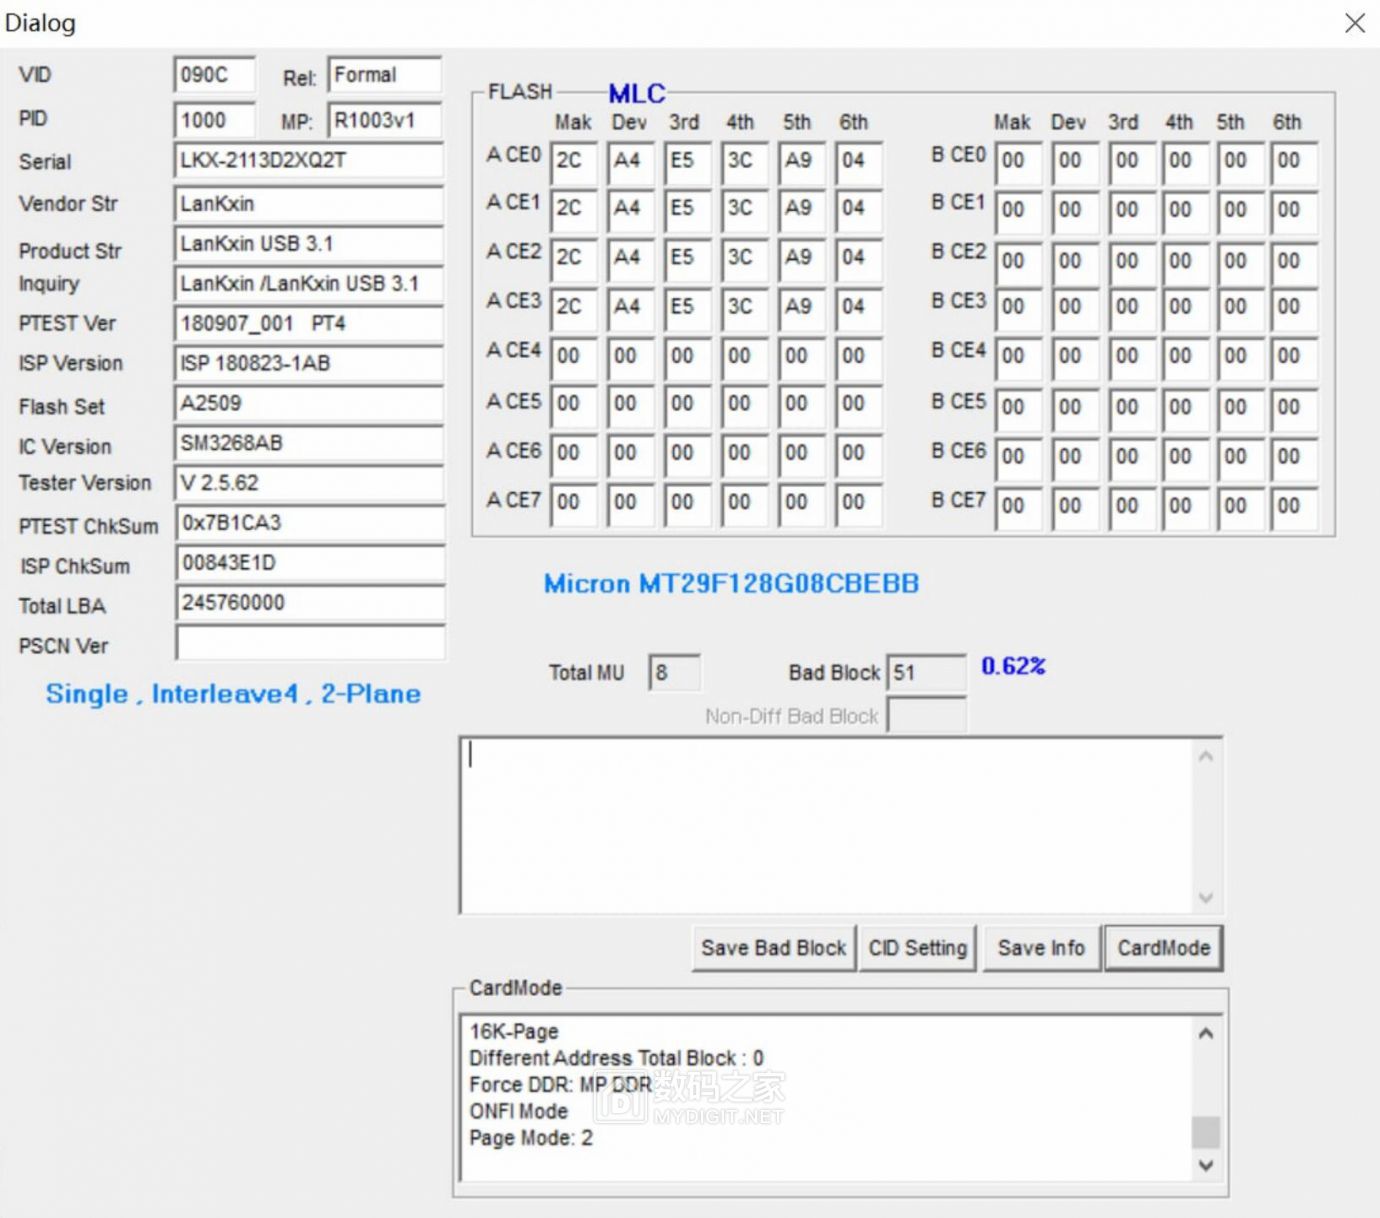Click the A CE0 Mak cell 2C

[574, 162]
